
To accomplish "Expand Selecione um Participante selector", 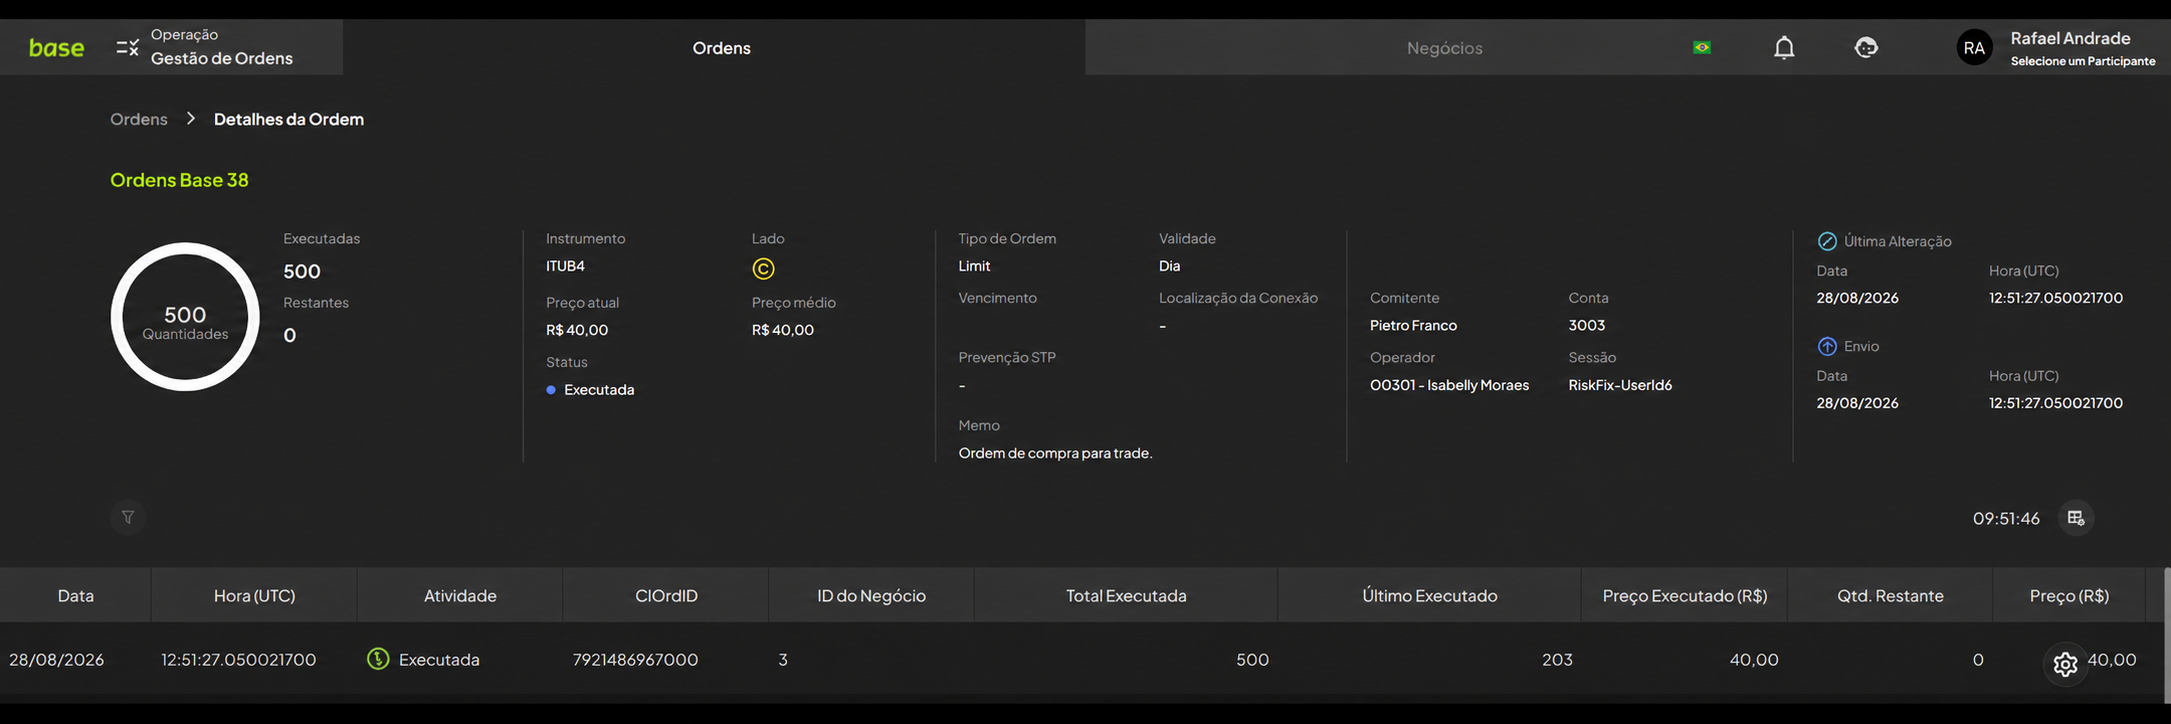I will (2083, 61).
